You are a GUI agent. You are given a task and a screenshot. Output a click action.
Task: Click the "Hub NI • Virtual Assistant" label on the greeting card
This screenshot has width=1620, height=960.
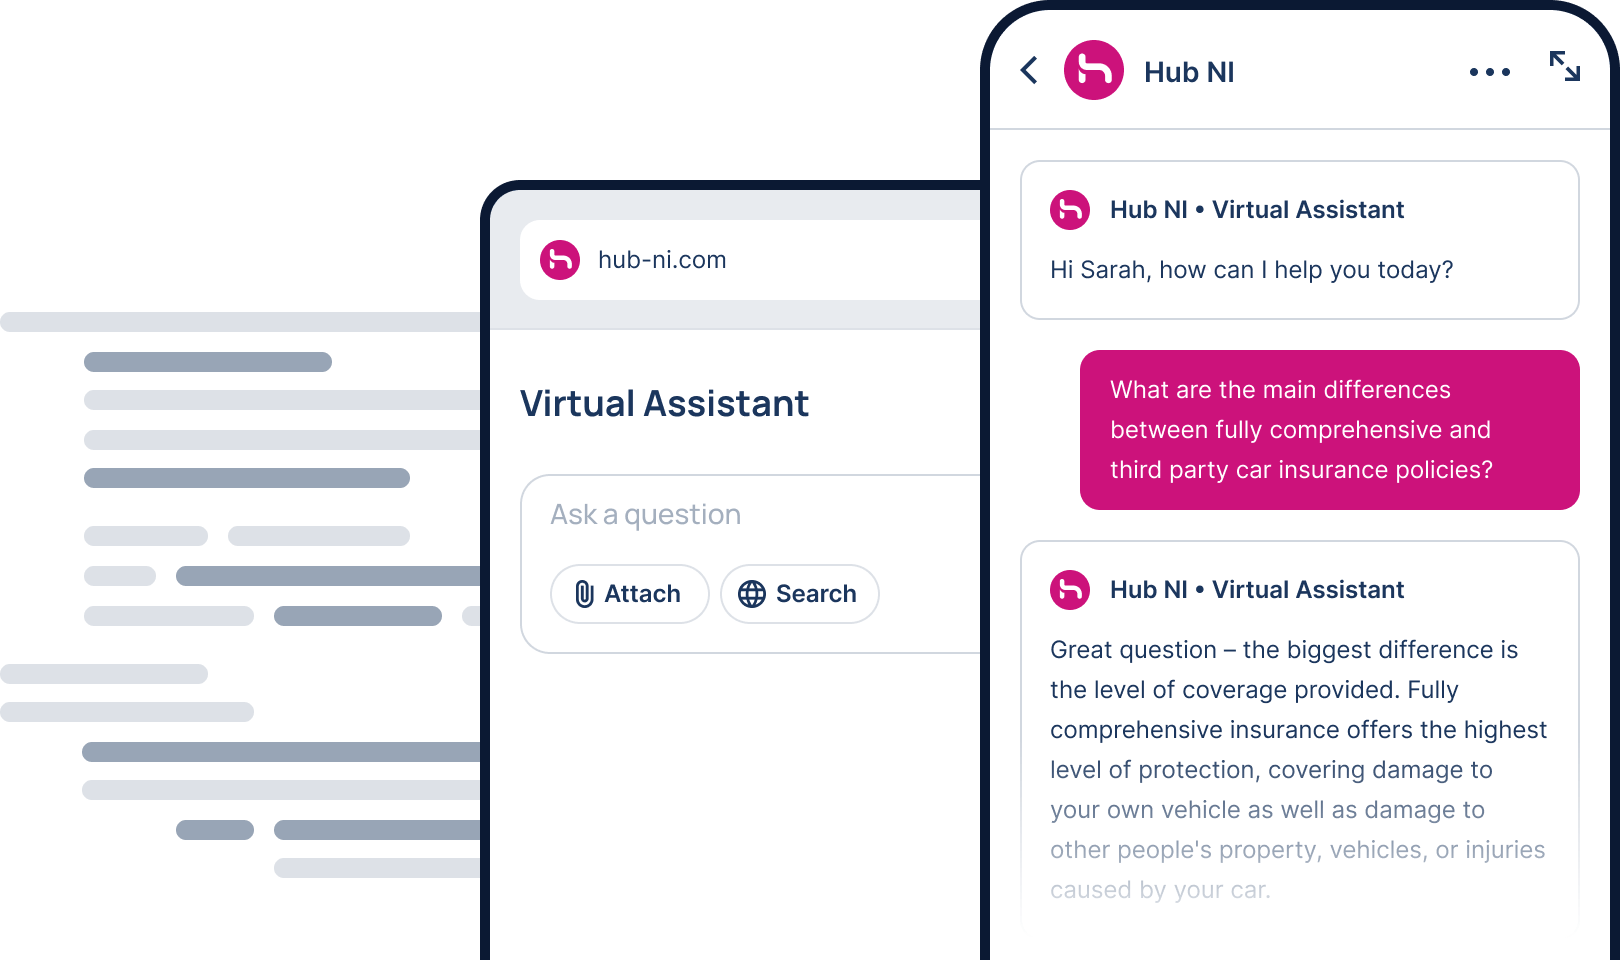click(1257, 210)
